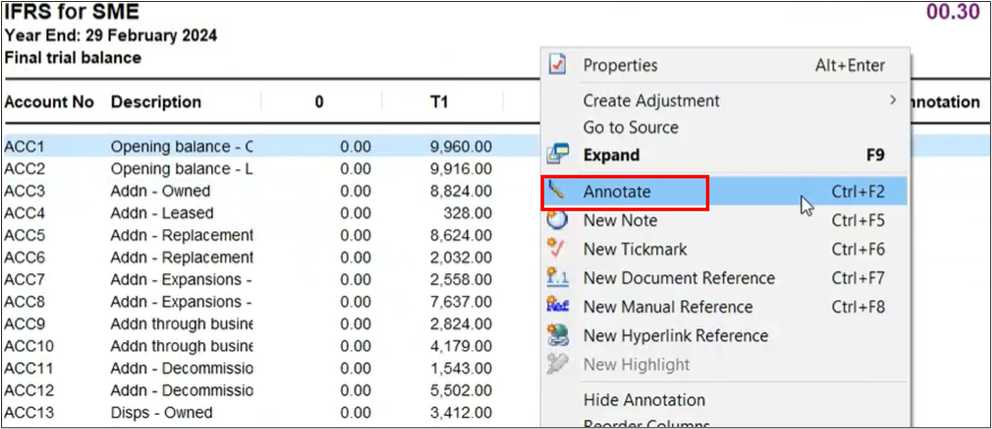Click the 9,916.00 value for ACC2

[x=460, y=169]
